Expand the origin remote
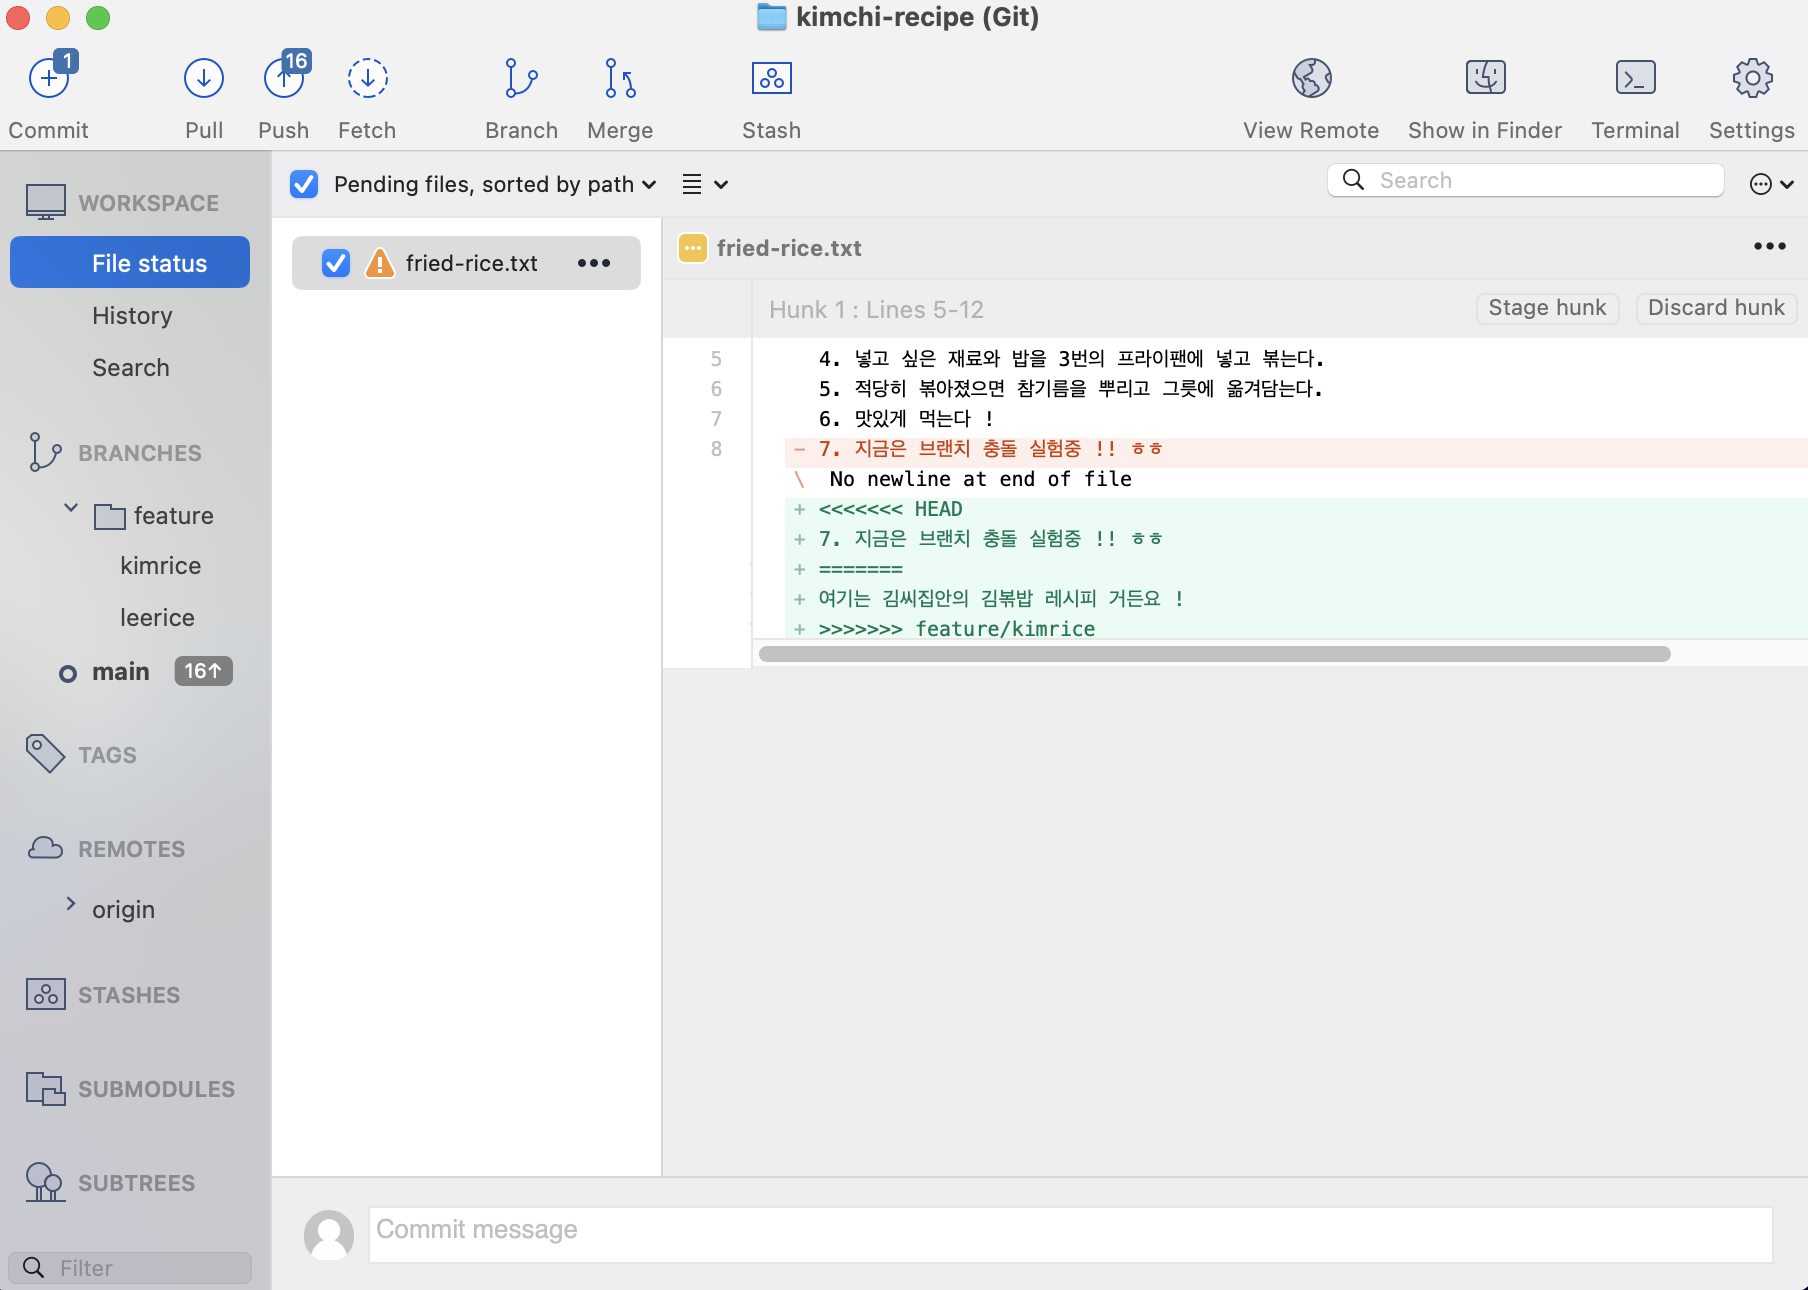This screenshot has width=1808, height=1290. pyautogui.click(x=71, y=904)
